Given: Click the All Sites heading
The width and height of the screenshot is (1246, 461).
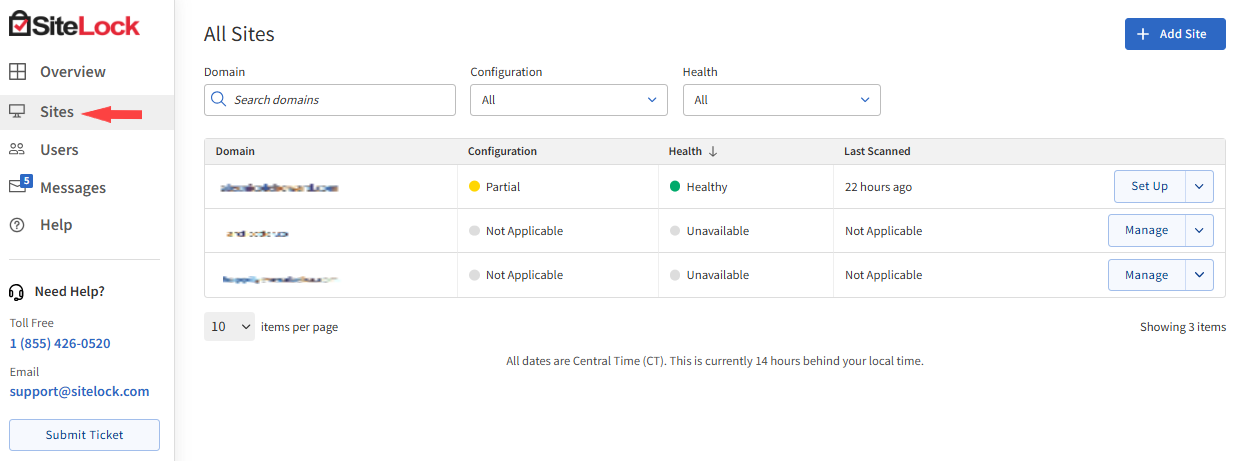Looking at the screenshot, I should click(239, 34).
